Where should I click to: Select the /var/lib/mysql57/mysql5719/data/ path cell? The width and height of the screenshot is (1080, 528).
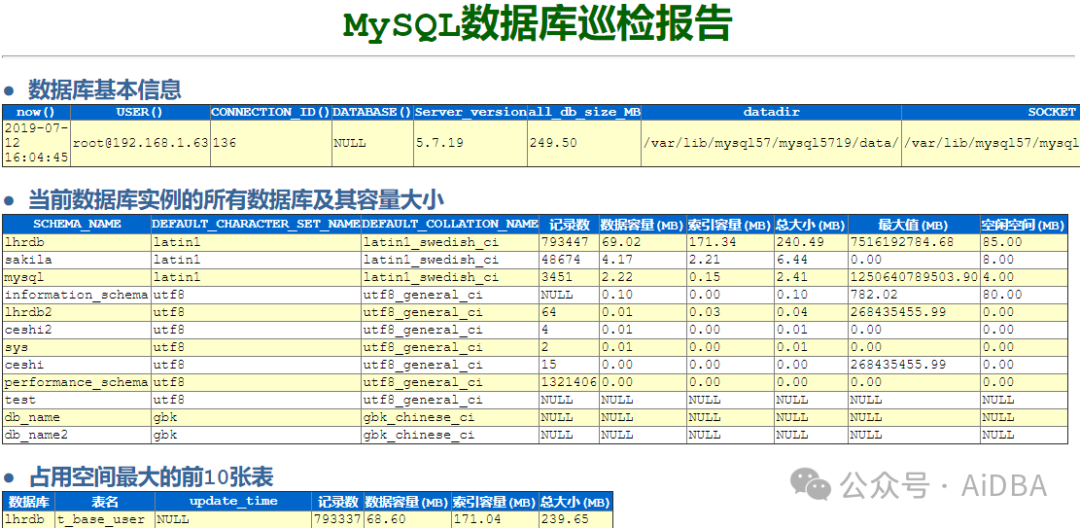click(771, 143)
